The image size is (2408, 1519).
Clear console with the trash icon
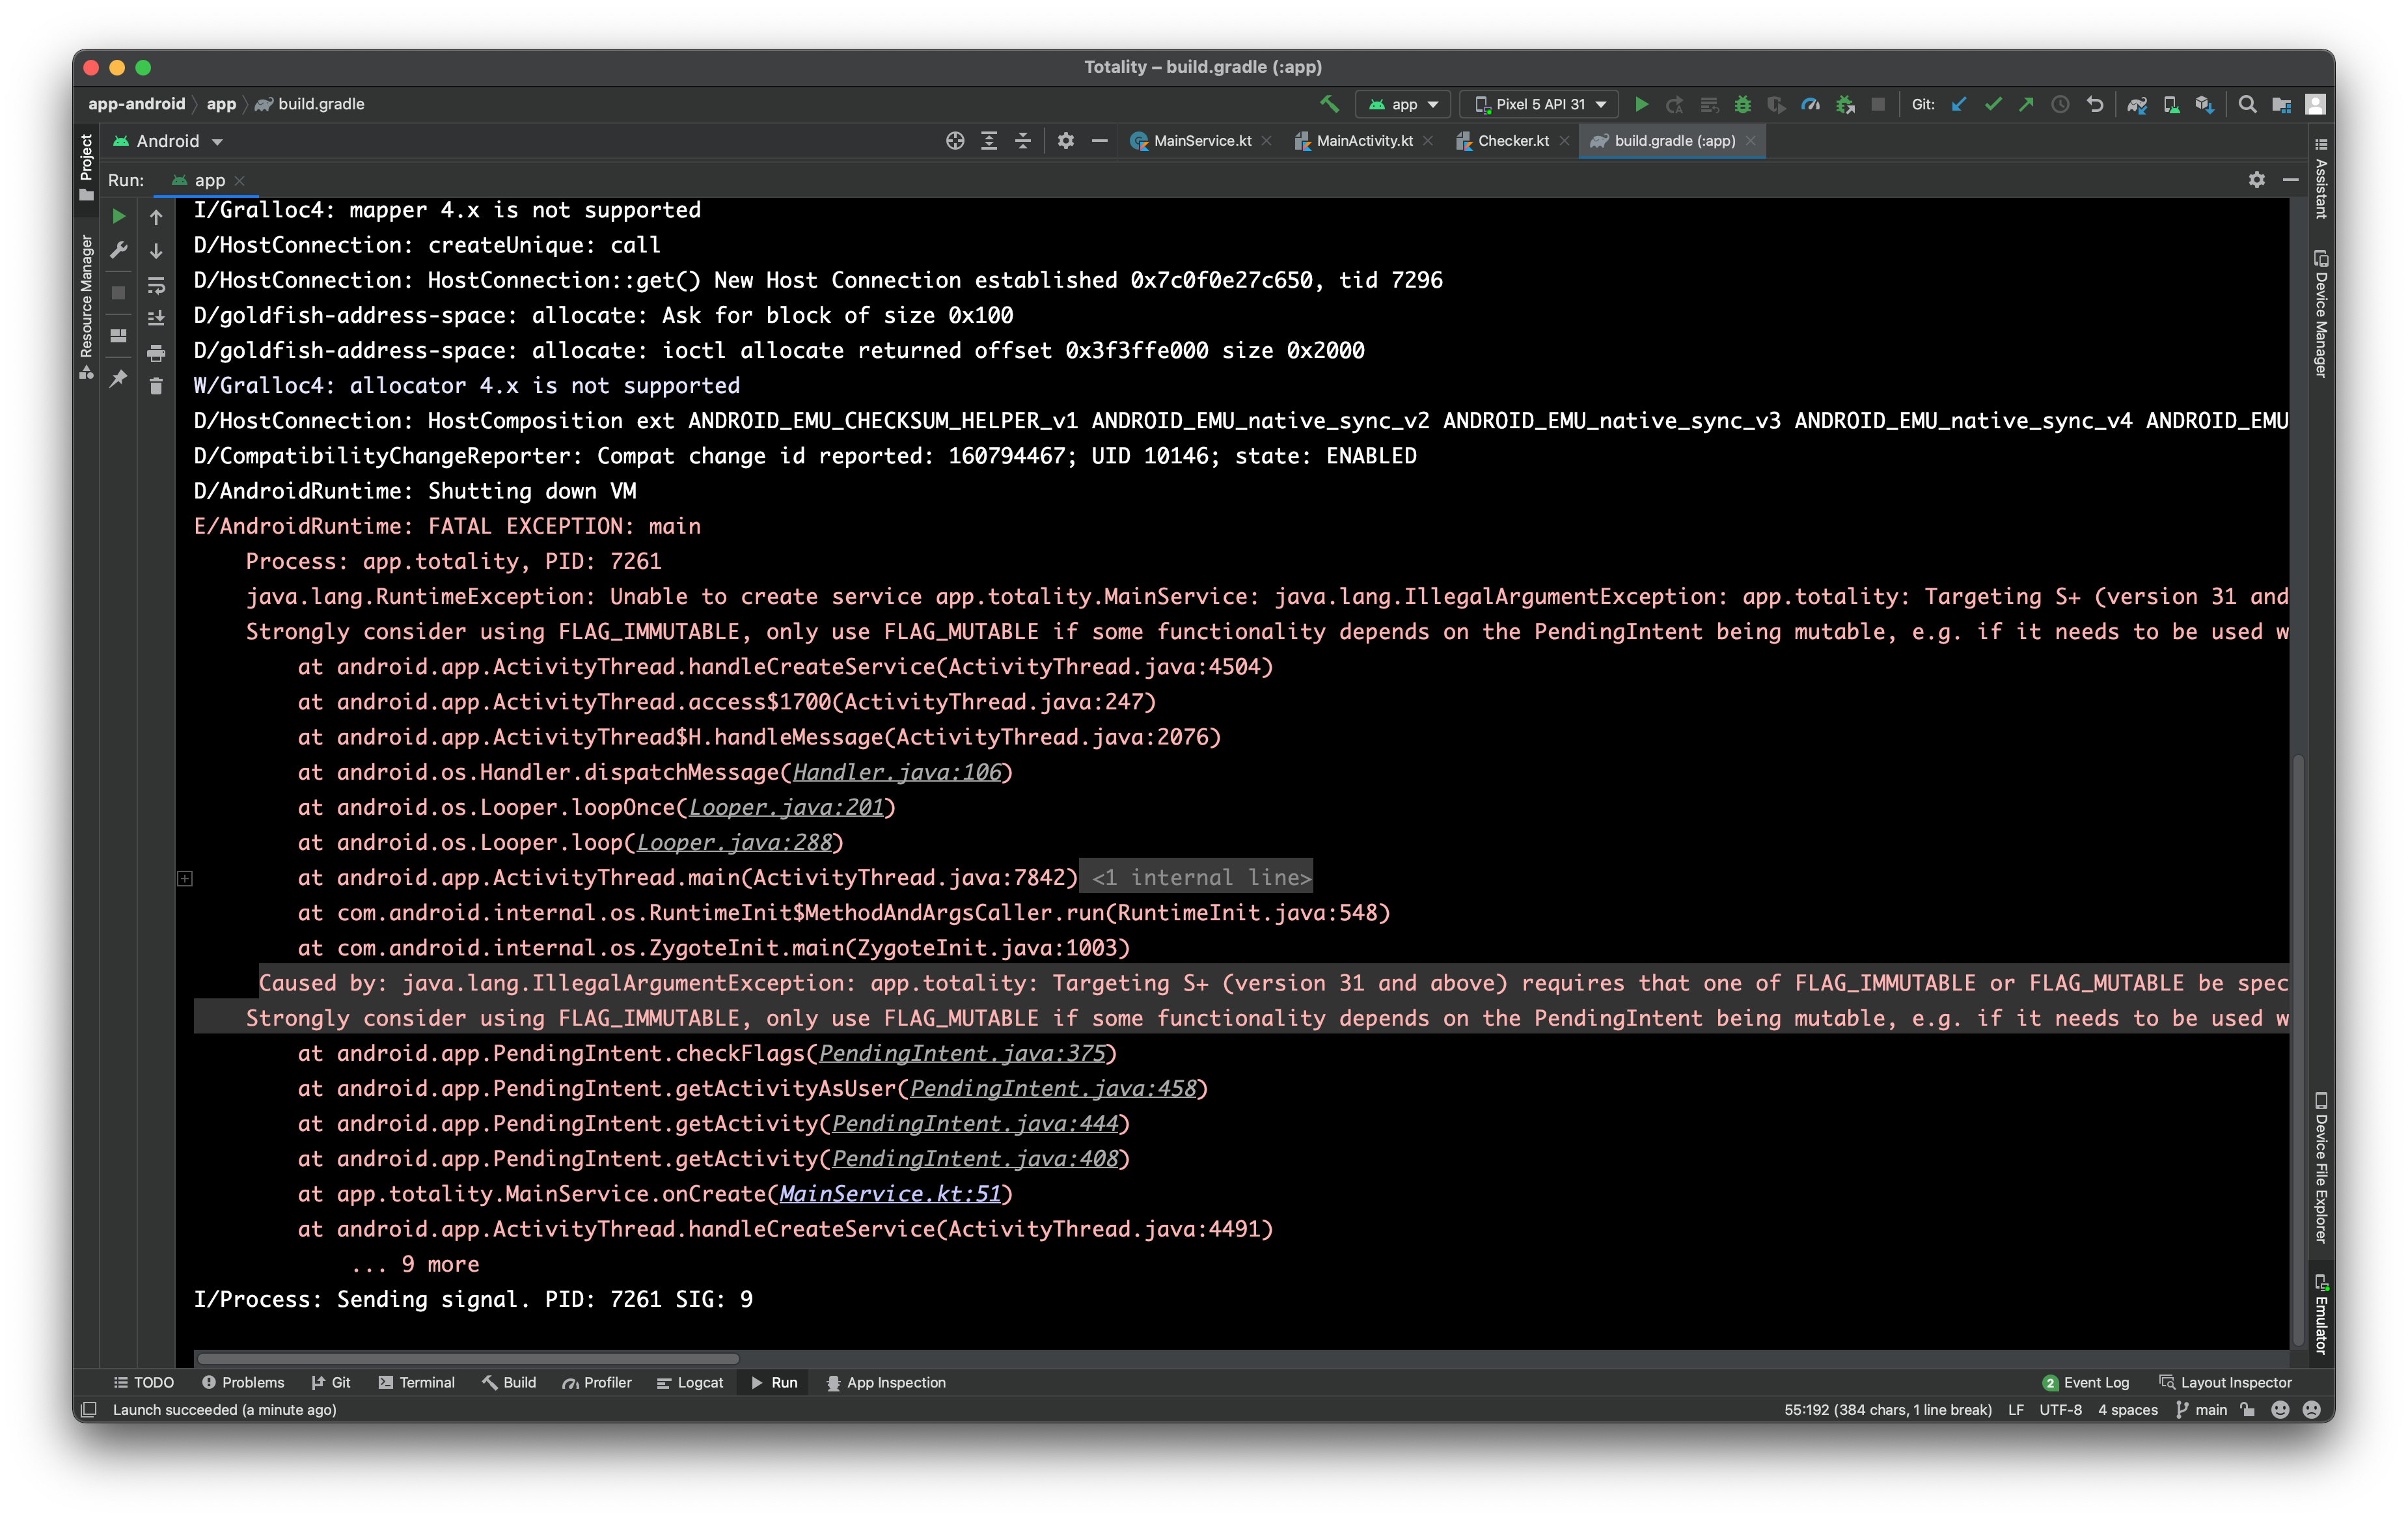tap(156, 386)
